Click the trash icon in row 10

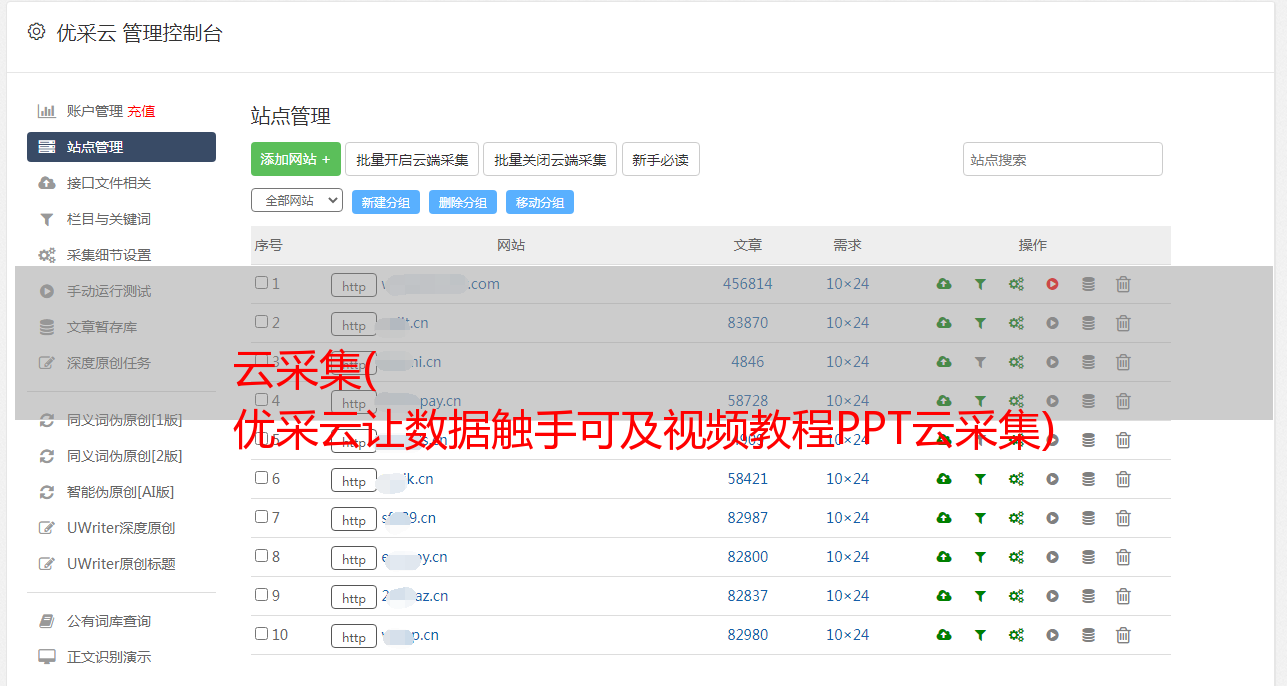click(1123, 635)
